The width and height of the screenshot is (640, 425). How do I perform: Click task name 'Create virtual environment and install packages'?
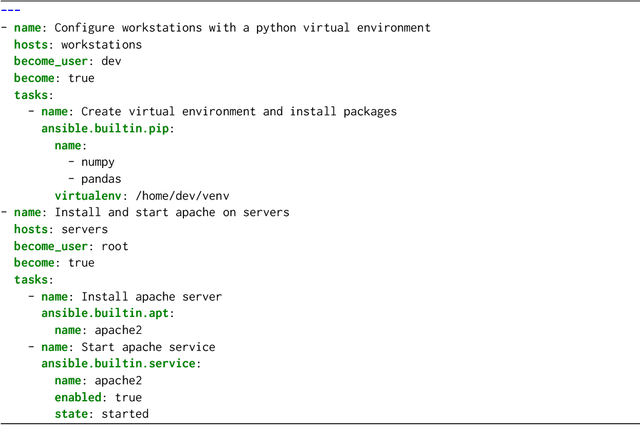(239, 112)
